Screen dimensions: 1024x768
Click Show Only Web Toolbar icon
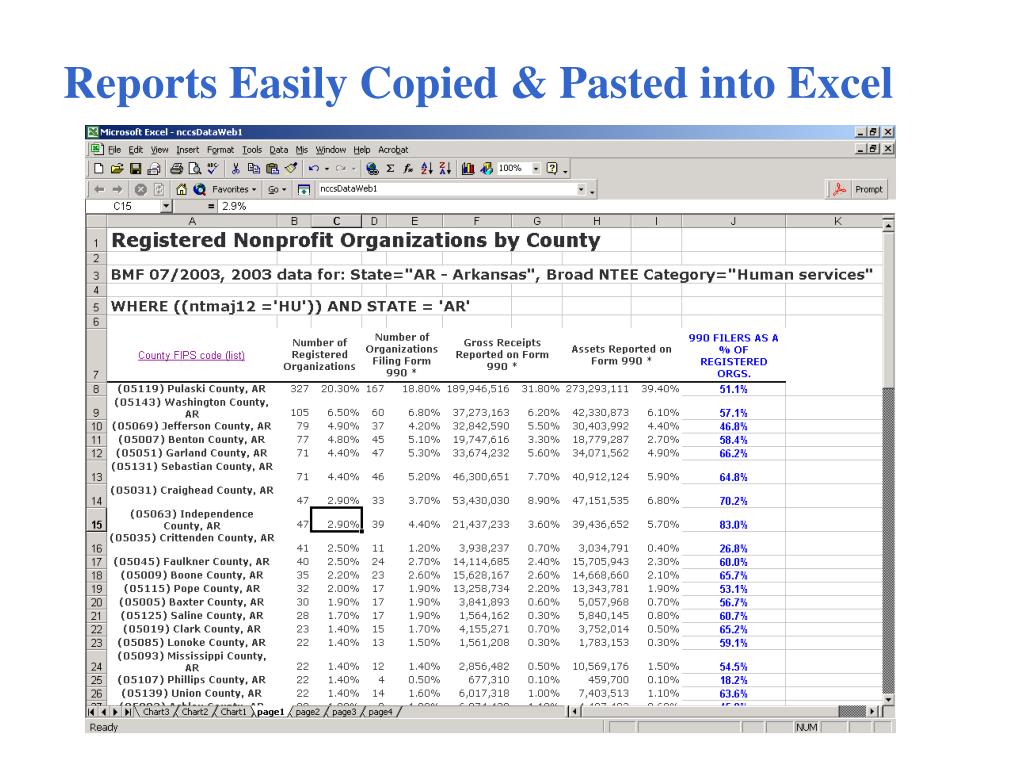(304, 189)
